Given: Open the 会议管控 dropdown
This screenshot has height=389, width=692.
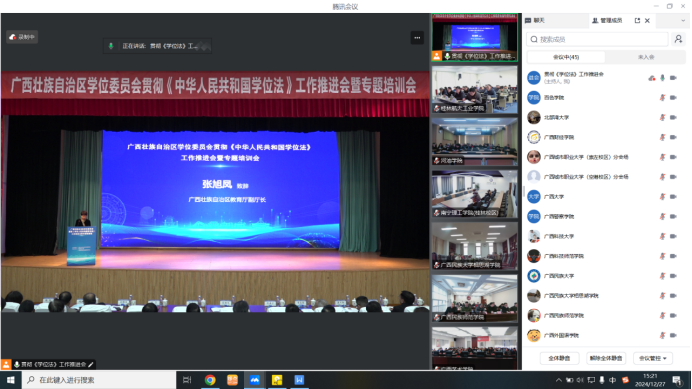Looking at the screenshot, I should point(653,358).
